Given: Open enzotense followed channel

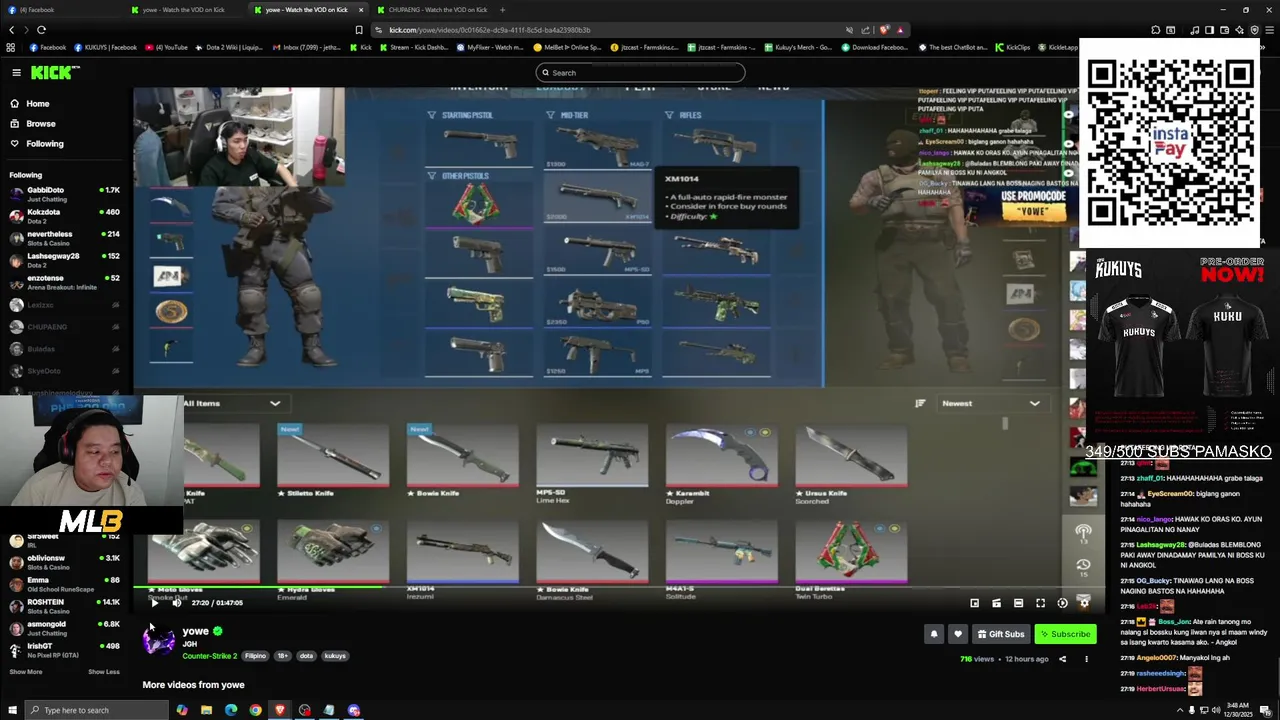Looking at the screenshot, I should coord(65,282).
